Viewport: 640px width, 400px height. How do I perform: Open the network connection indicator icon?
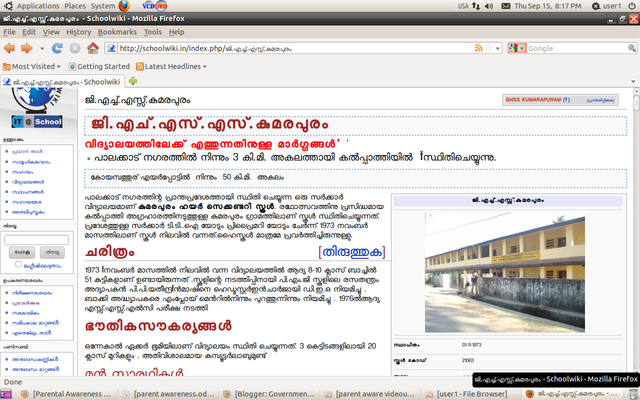click(x=476, y=6)
